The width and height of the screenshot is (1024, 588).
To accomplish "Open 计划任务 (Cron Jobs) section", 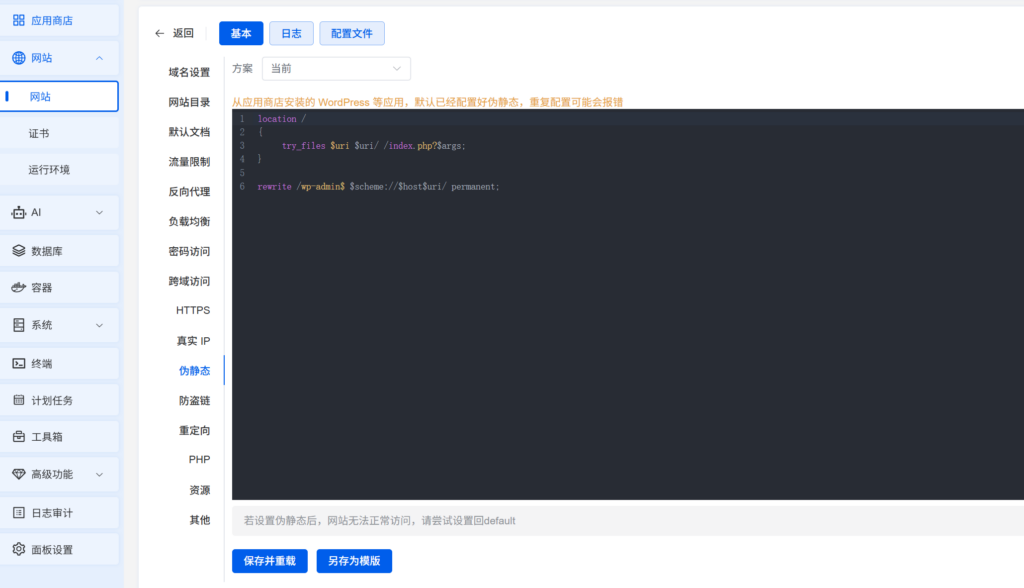I will (52, 399).
